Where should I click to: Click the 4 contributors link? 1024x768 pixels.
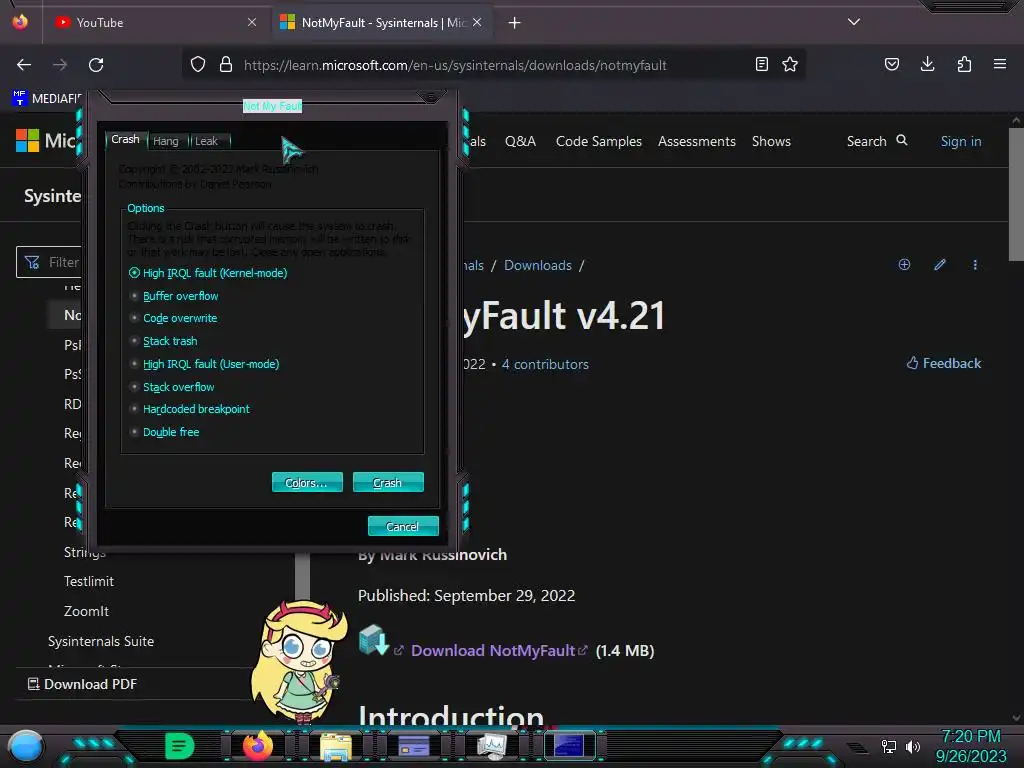[x=545, y=364]
